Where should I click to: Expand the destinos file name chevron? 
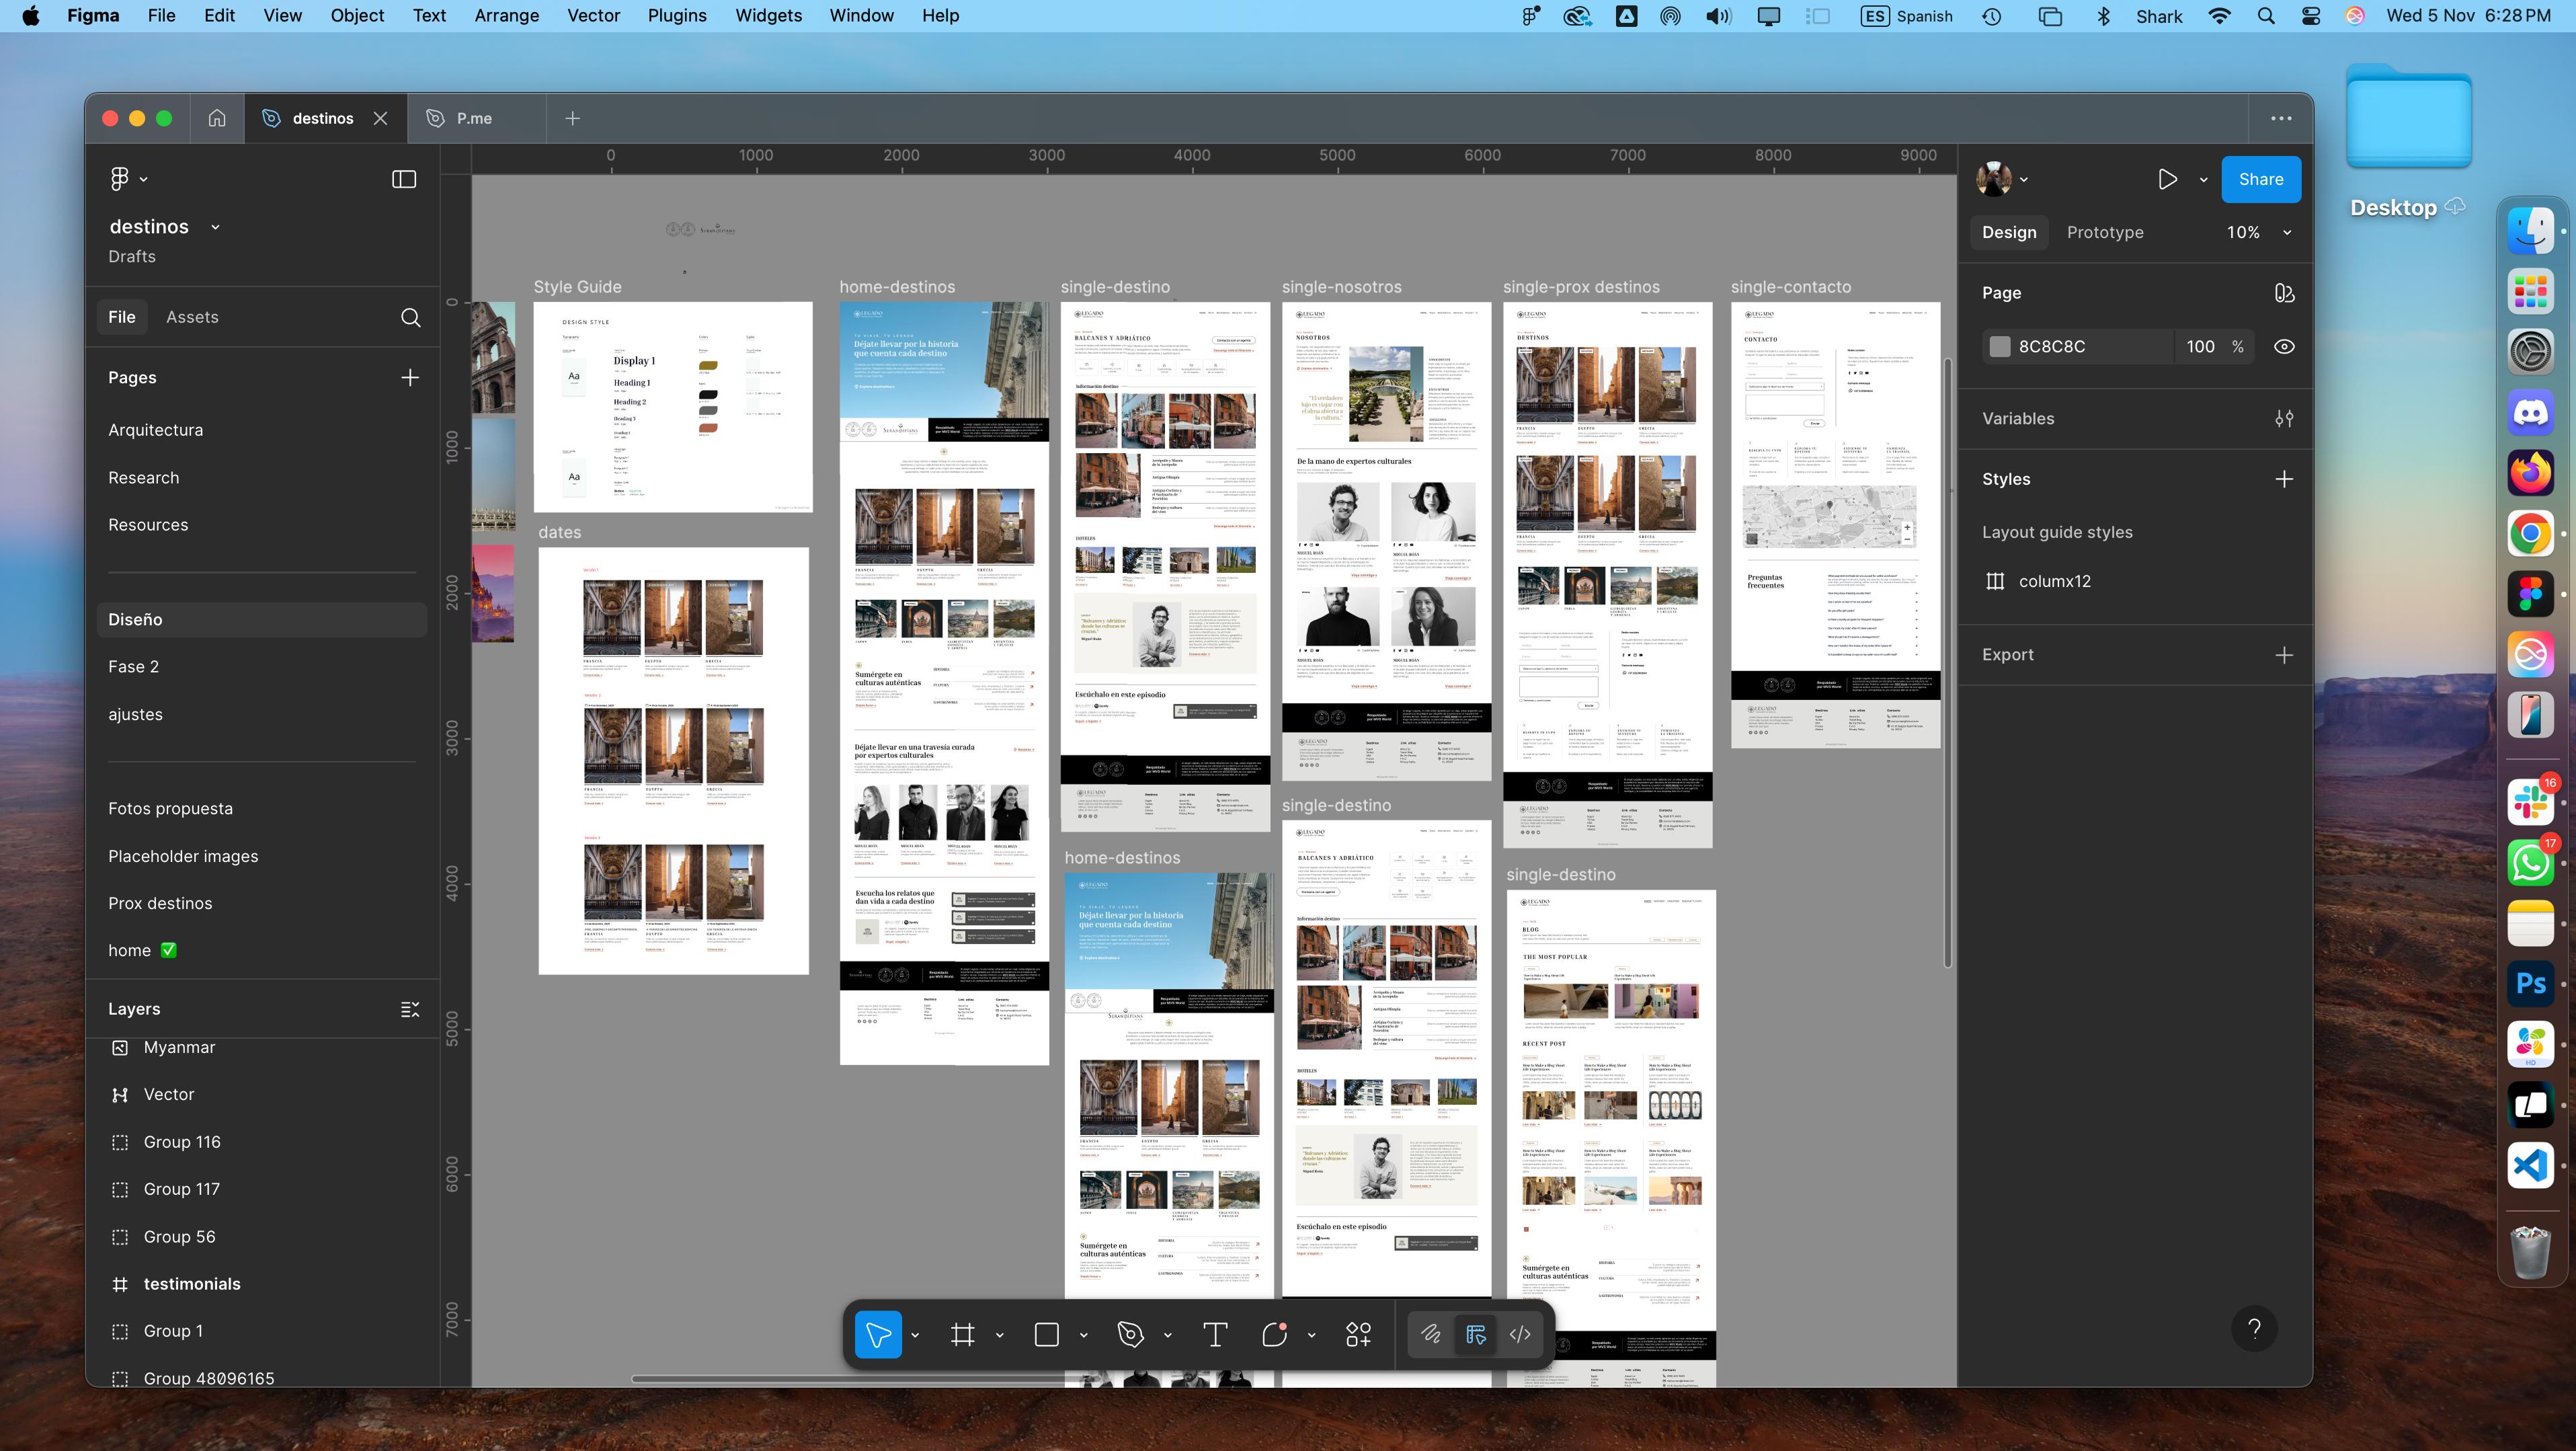(215, 226)
